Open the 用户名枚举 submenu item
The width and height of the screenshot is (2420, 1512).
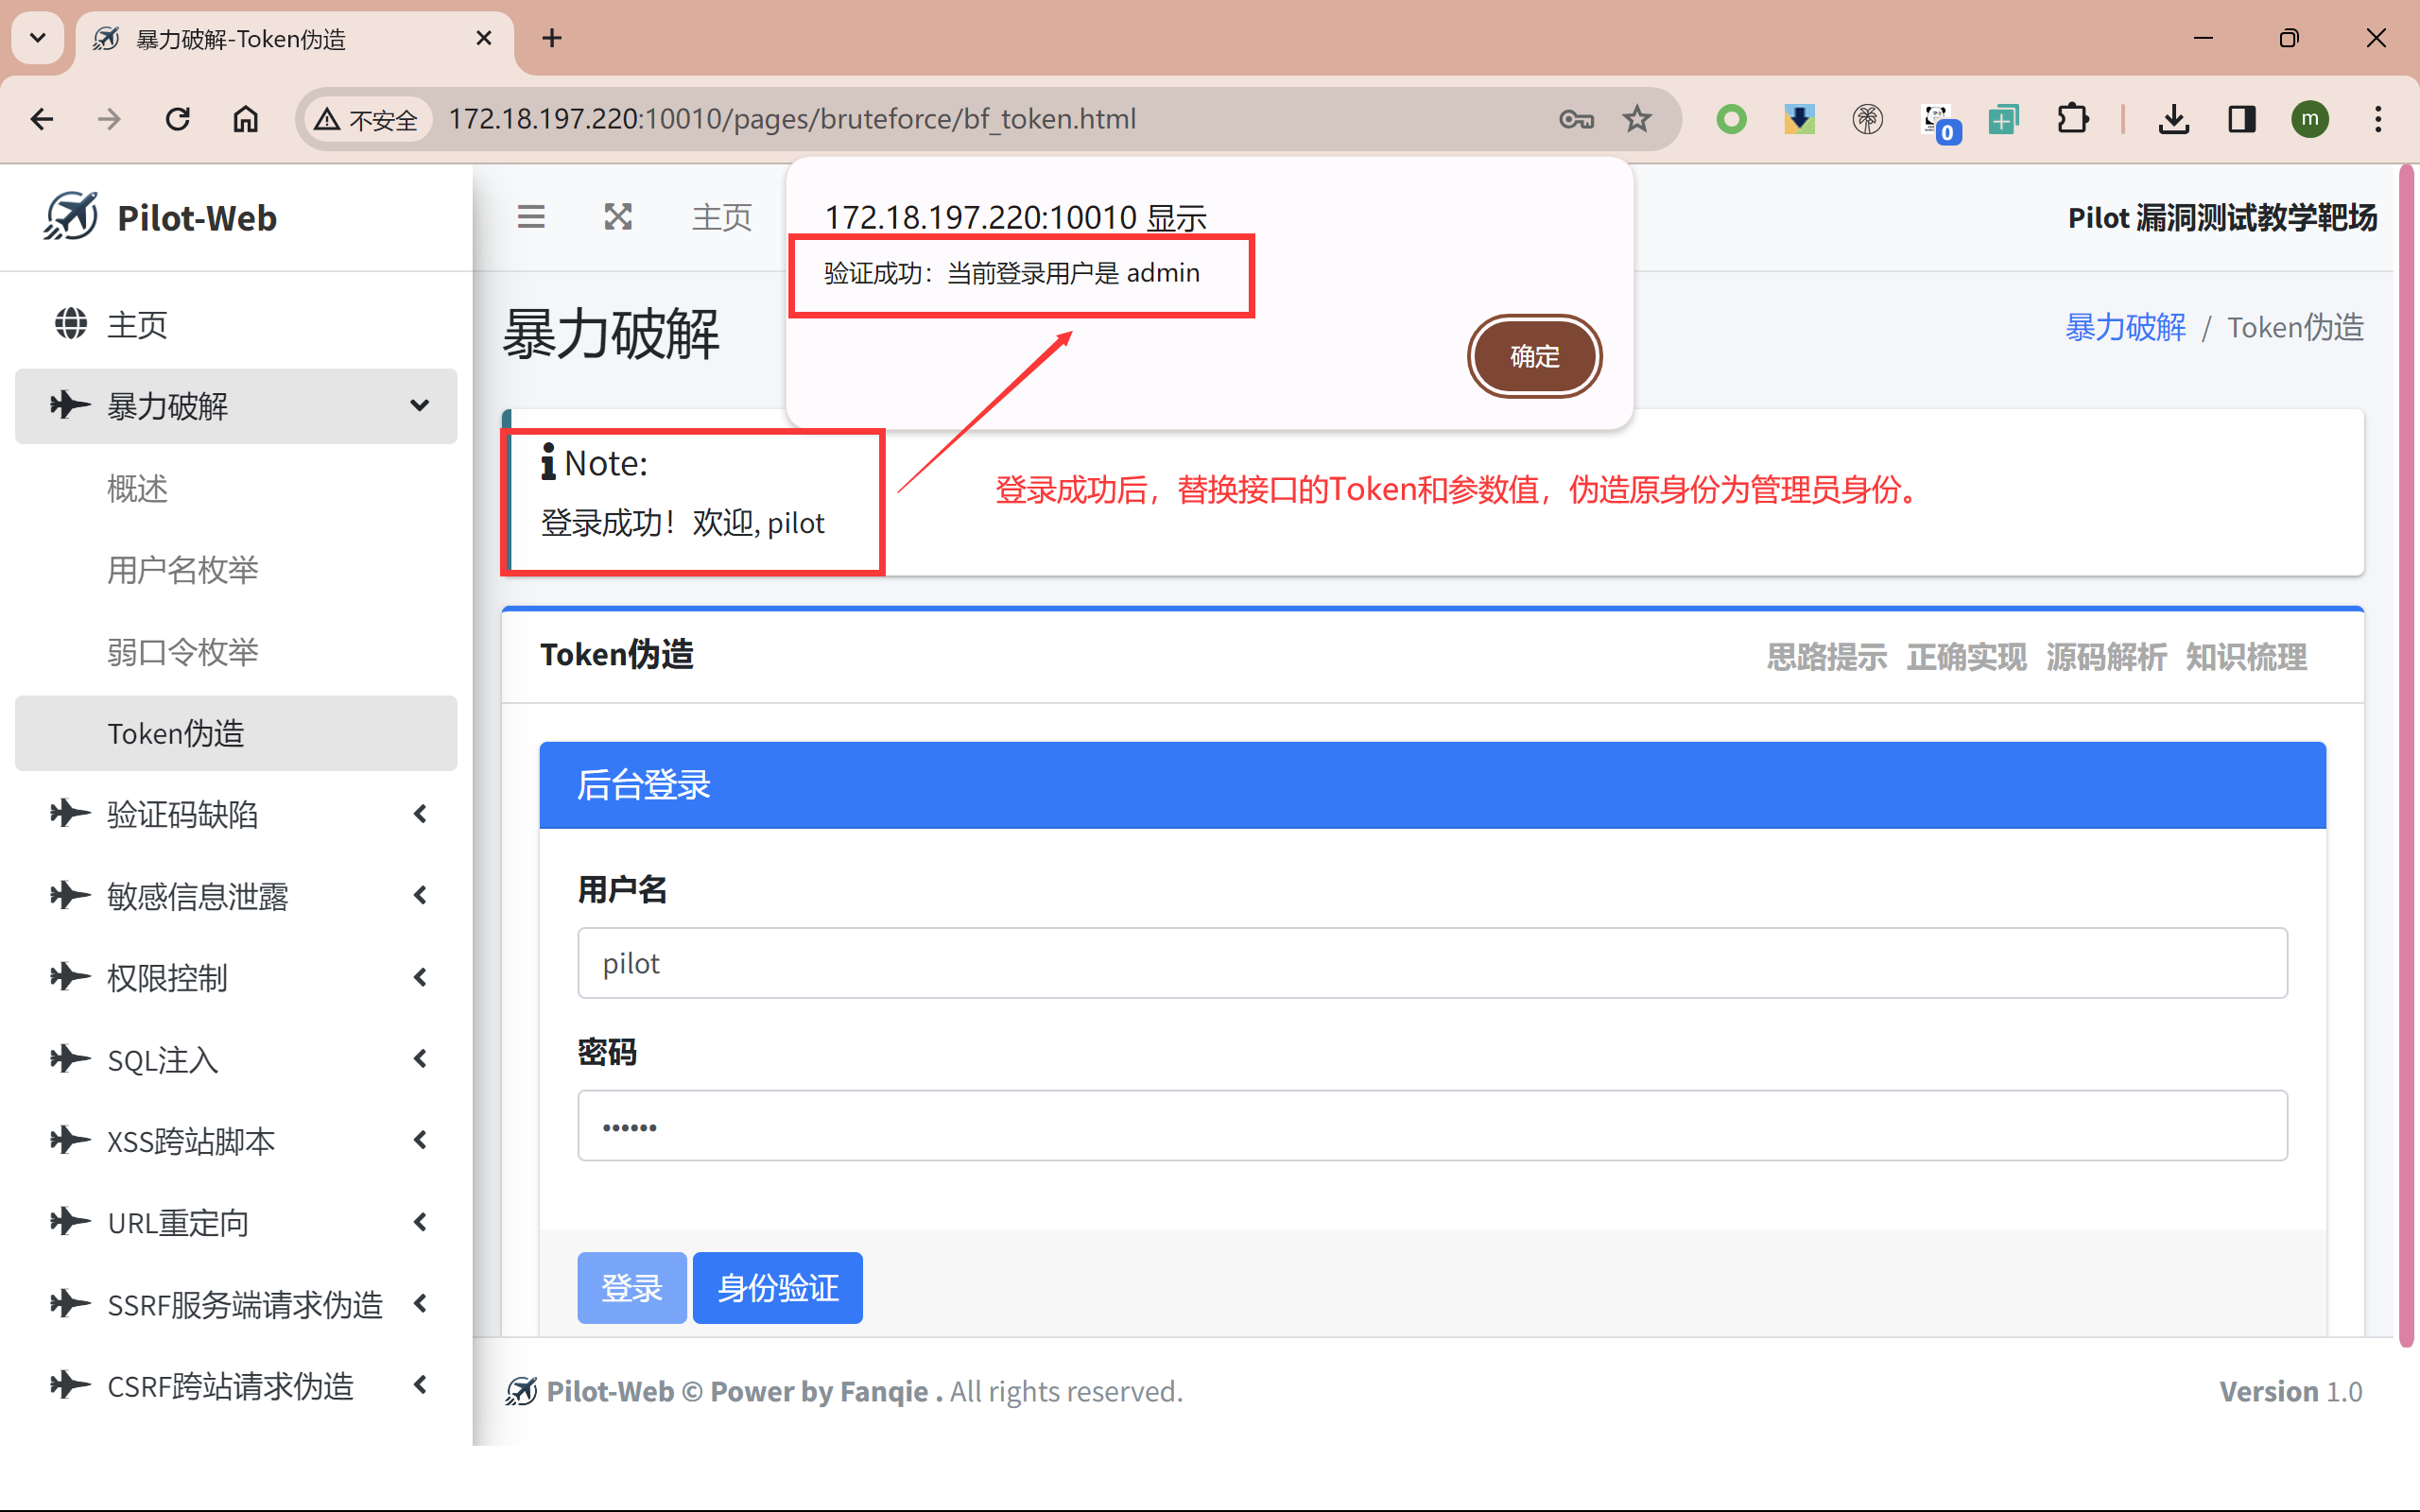(183, 570)
